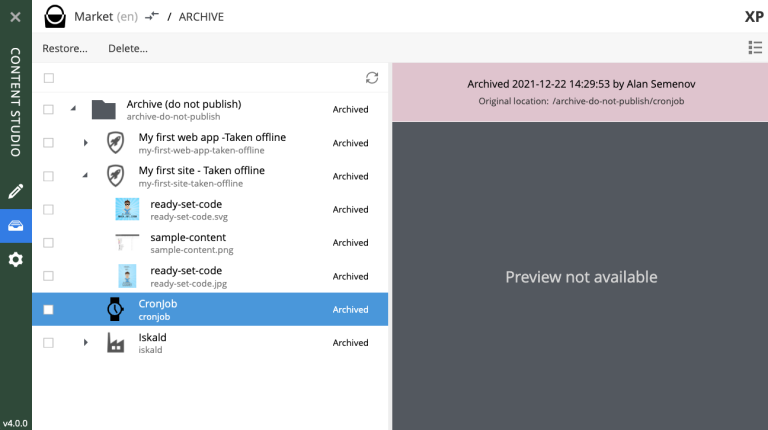Click the ready-set-code.jpg thumbnail
Screen dimensions: 768x430
[x=127, y=276]
